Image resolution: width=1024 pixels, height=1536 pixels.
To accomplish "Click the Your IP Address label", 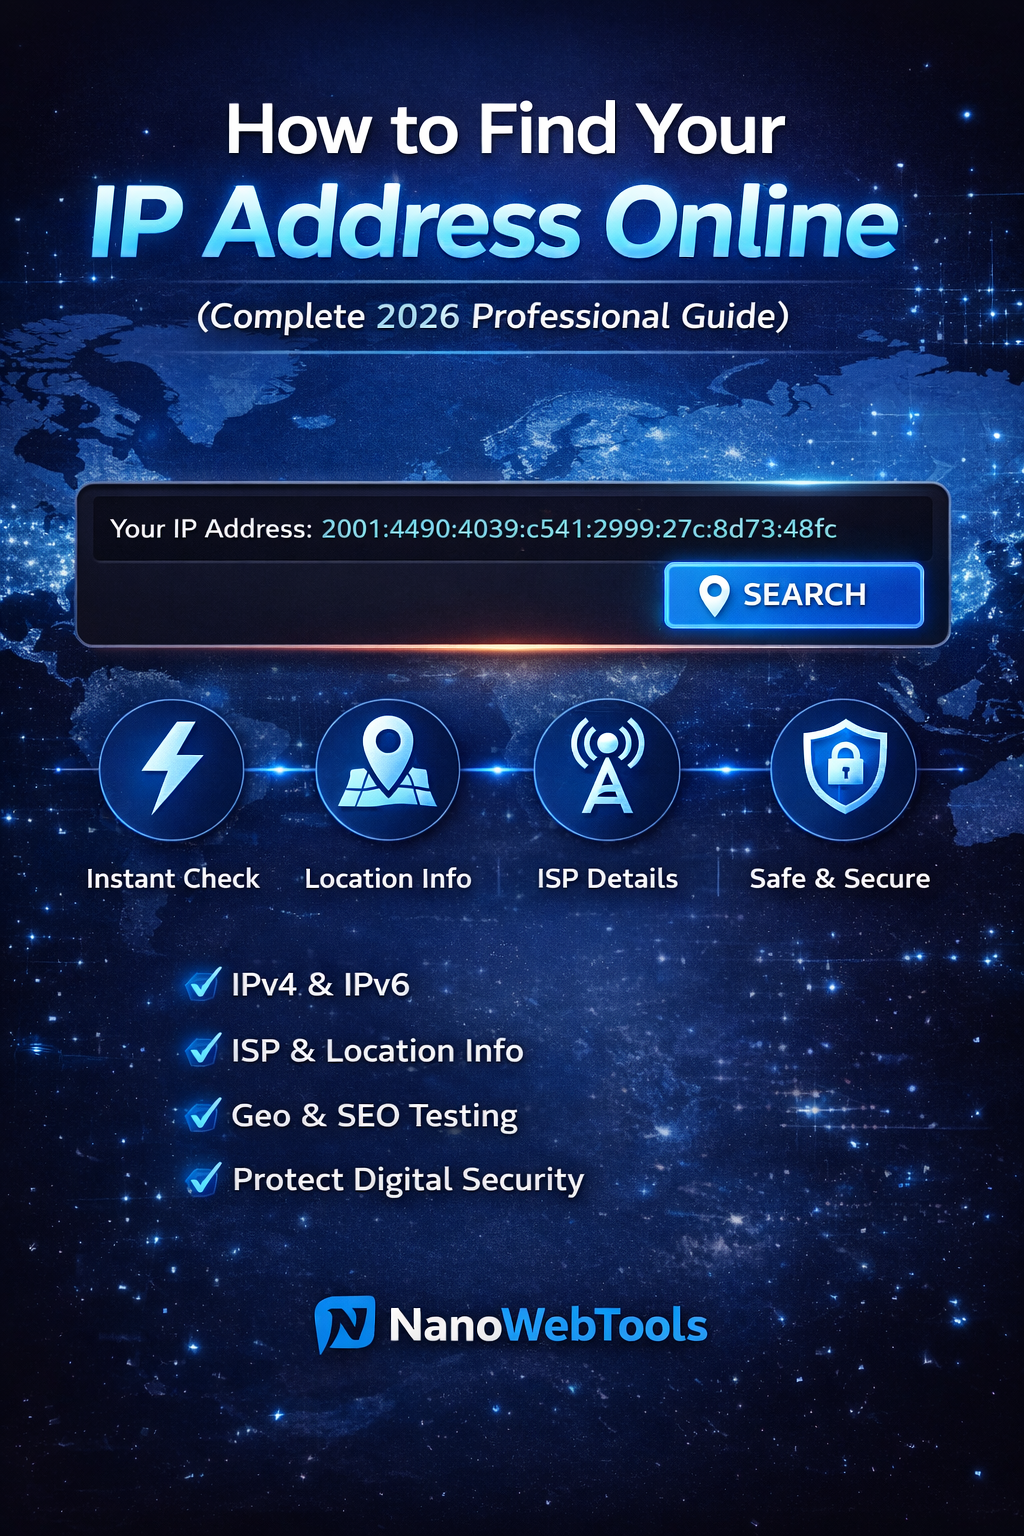I will point(211,528).
